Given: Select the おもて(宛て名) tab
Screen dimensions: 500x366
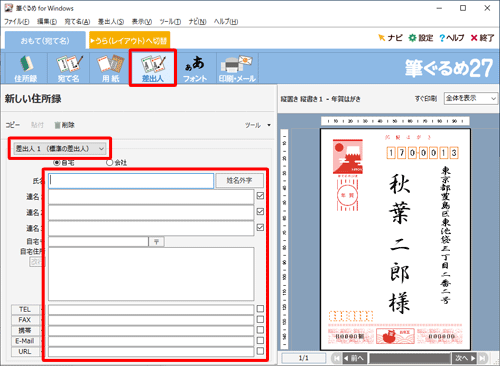Looking at the screenshot, I should [45, 41].
